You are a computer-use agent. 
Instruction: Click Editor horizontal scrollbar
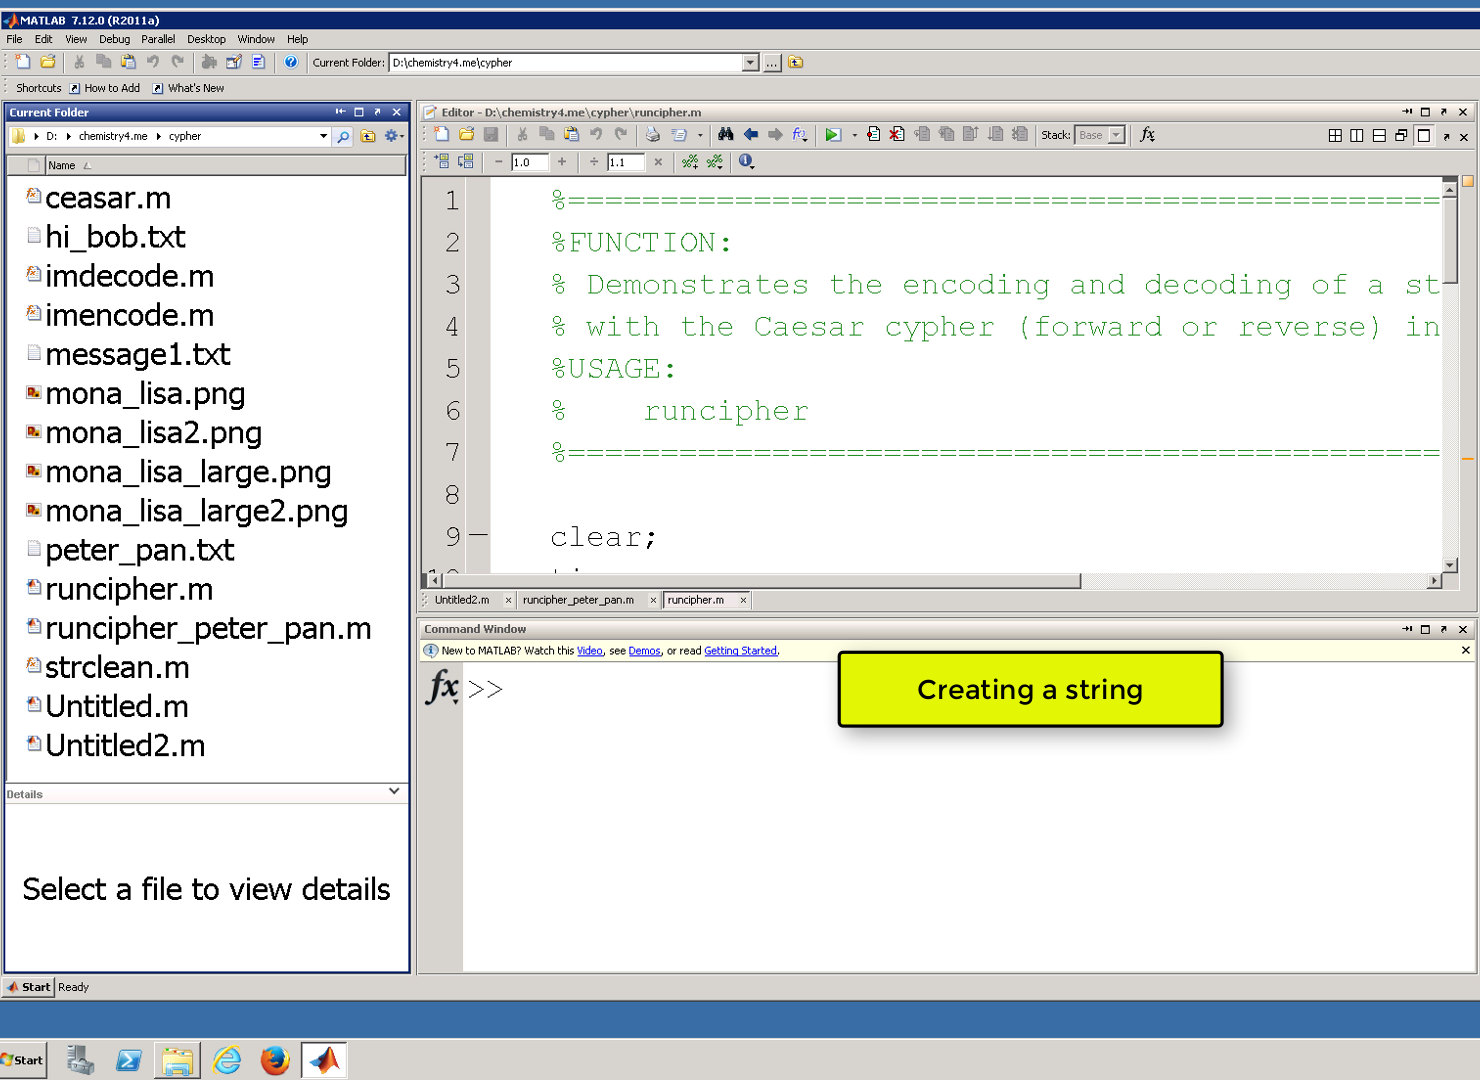coord(761,581)
